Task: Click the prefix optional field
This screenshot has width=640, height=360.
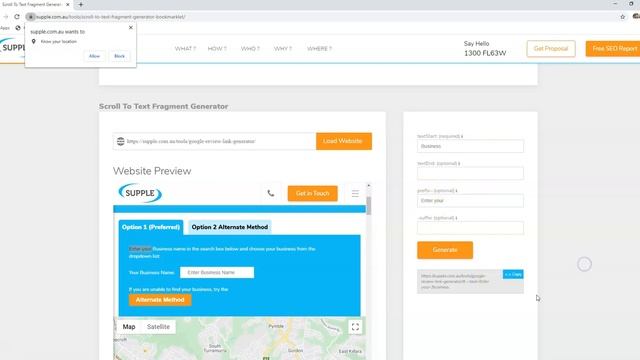Action: 470,201
